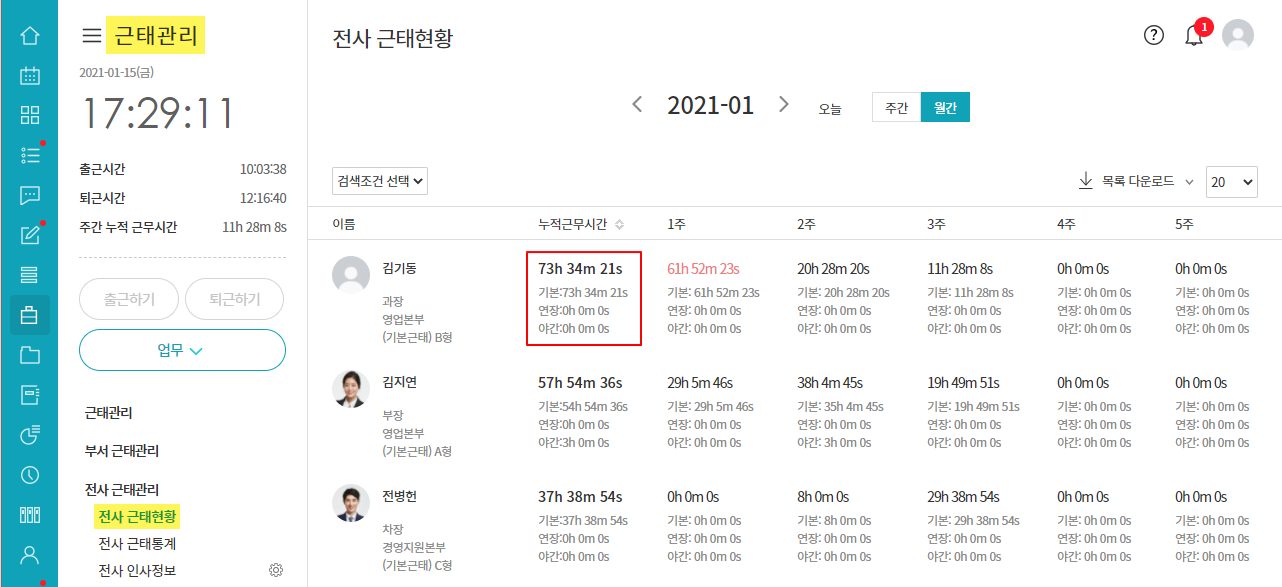
Task: Expand the 업무 dropdown button
Action: pyautogui.click(x=182, y=350)
